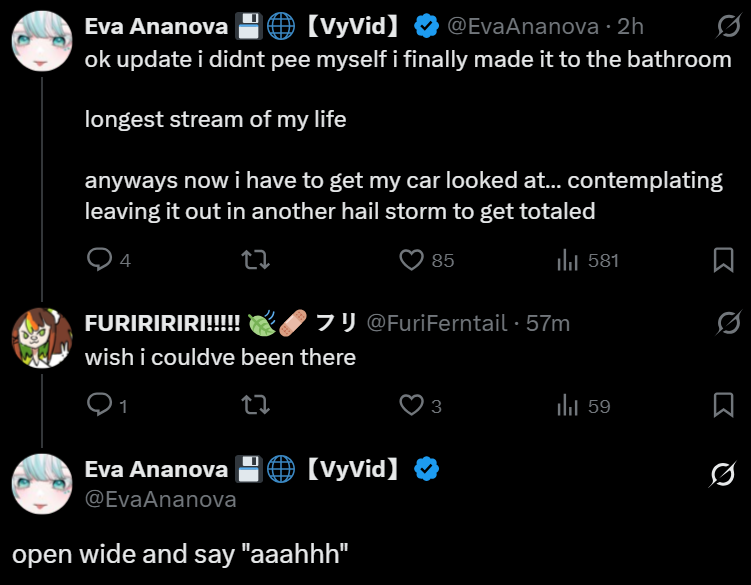Image resolution: width=751 pixels, height=585 pixels.
Task: Click Grok icon on the bottom tweet
Action: (720, 477)
